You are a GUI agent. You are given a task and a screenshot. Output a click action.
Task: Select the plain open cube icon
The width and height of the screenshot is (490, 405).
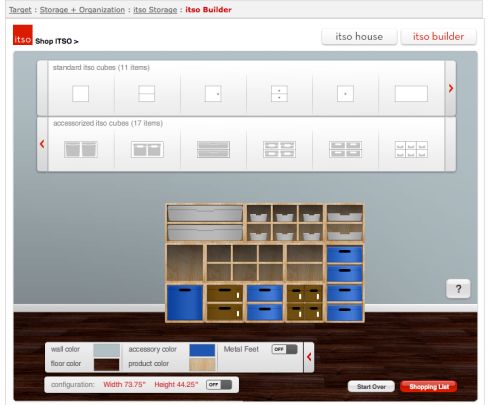[x=81, y=94]
